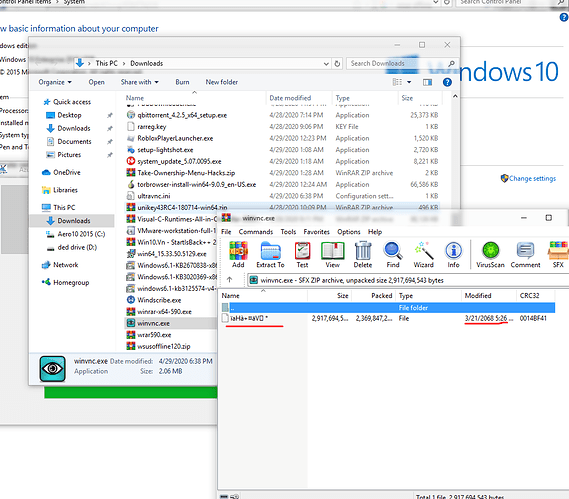Select OneDrive in navigation pane

pyautogui.click(x=61, y=172)
